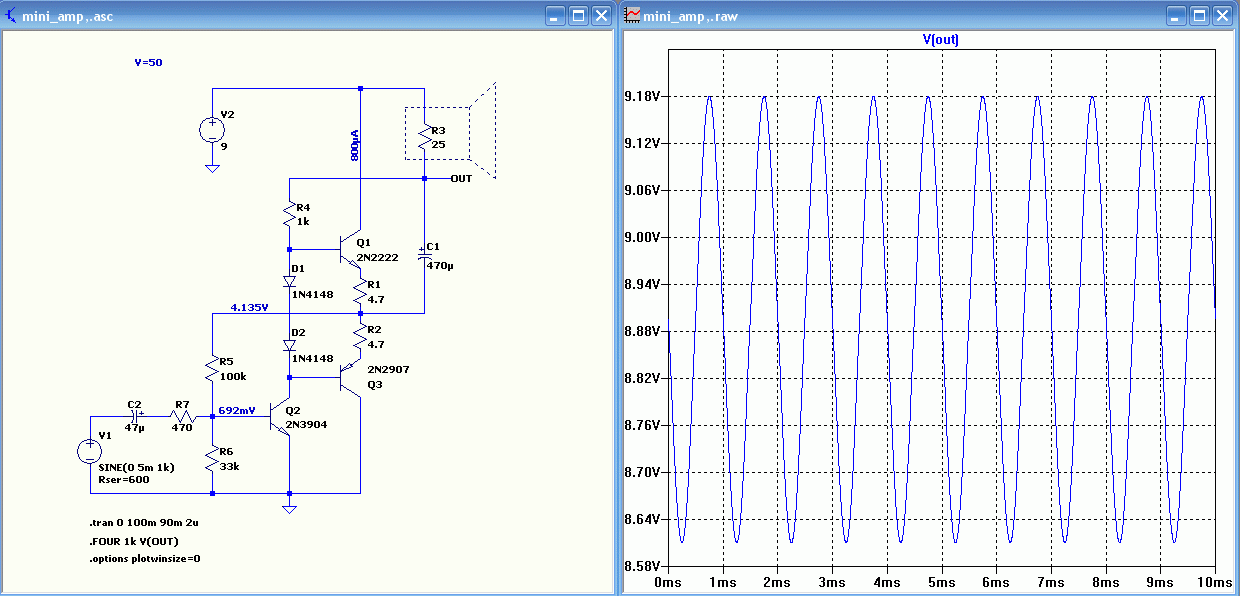Click the 5ms horizontal axis label
Viewport: 1240px width, 596px height.
[x=942, y=582]
